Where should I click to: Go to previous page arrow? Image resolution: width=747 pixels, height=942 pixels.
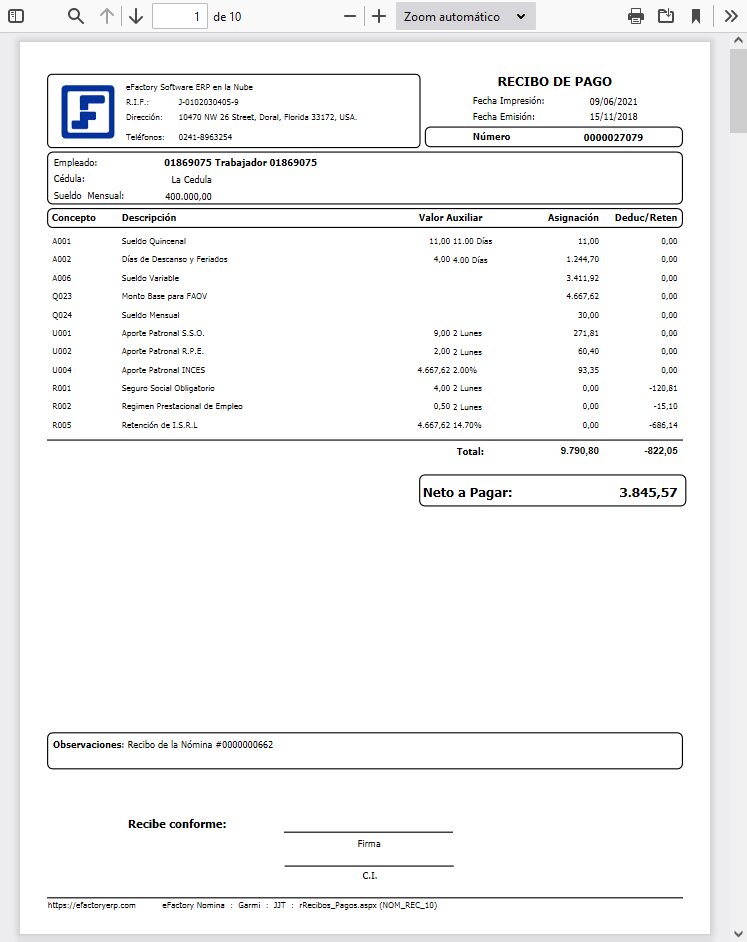point(107,16)
